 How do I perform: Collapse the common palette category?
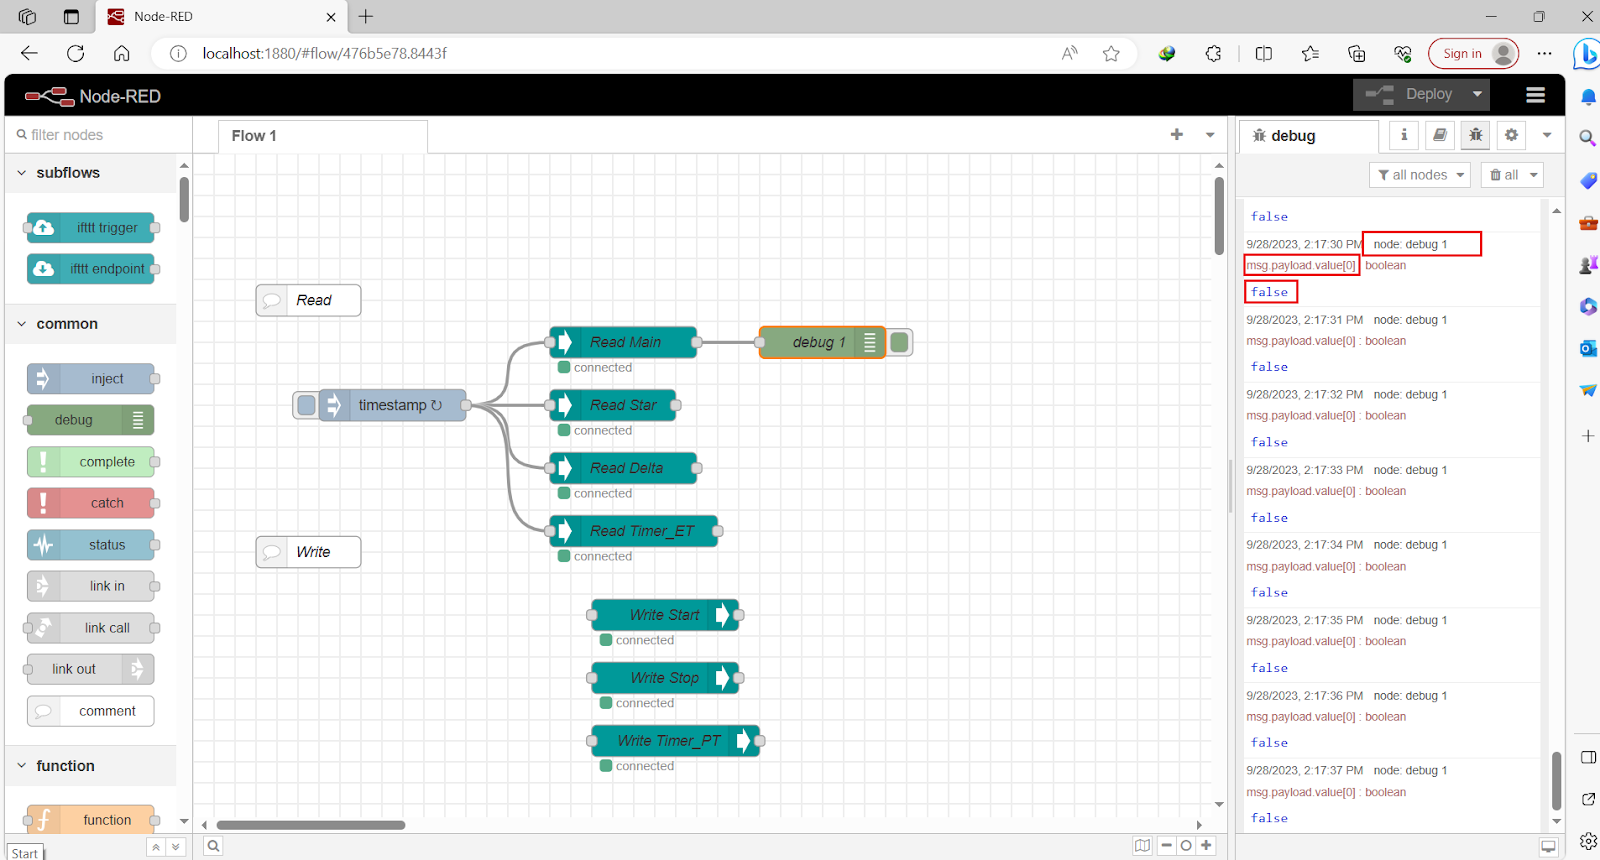(90, 324)
